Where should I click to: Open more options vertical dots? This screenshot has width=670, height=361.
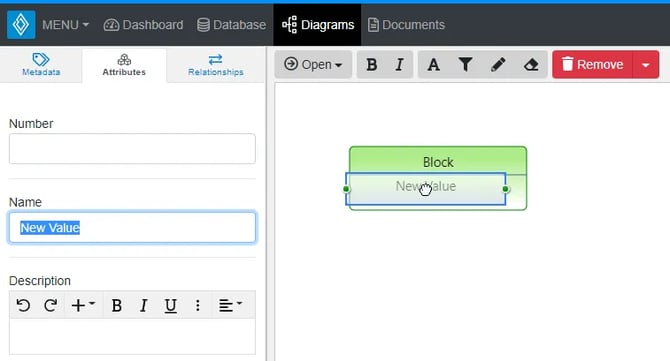[x=197, y=305]
